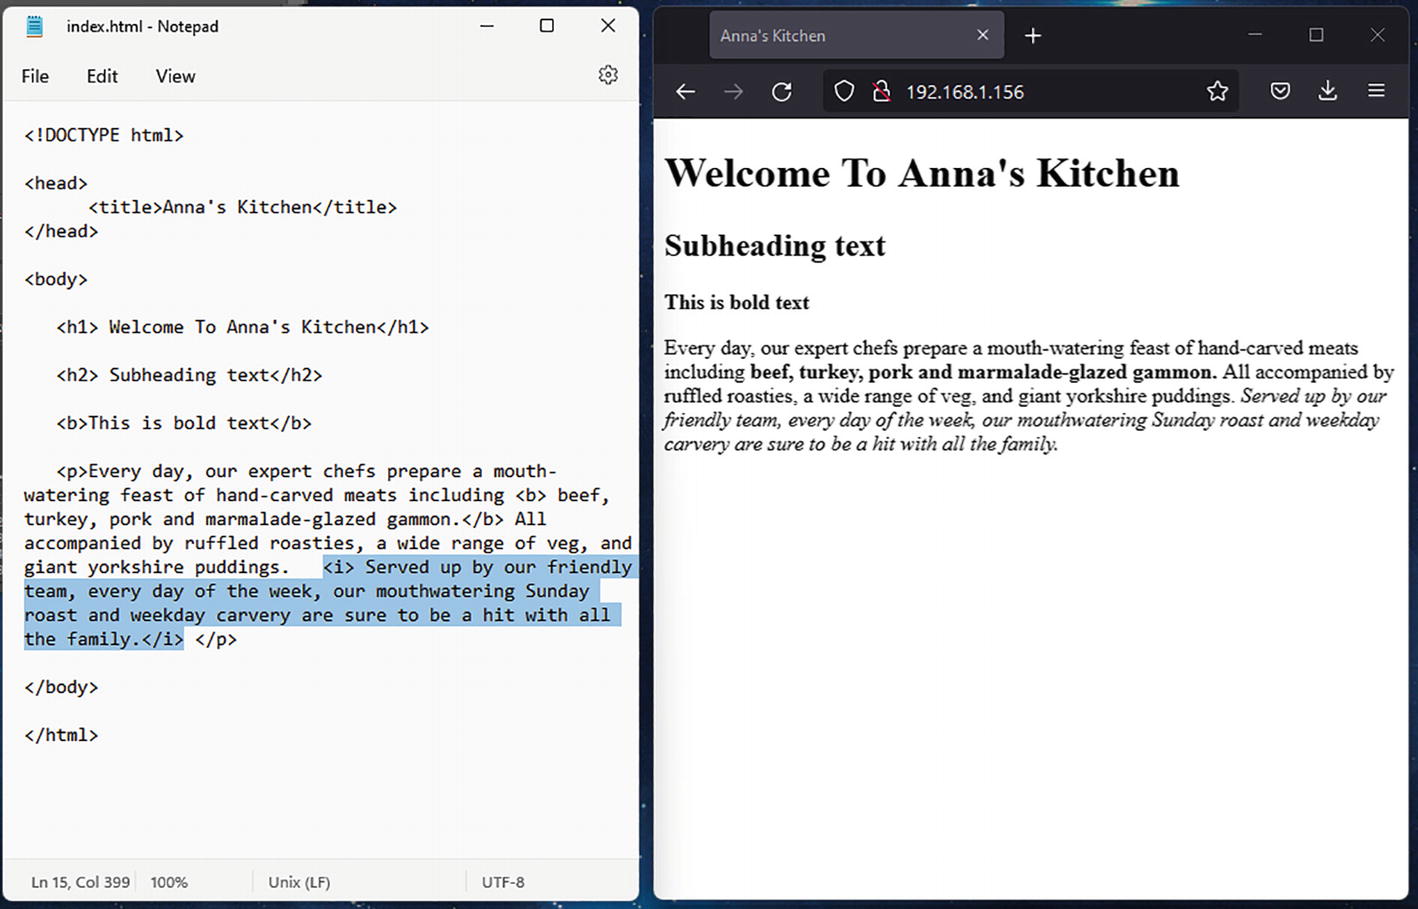
Task: Open the Notepad Edit menu
Action: (102, 76)
